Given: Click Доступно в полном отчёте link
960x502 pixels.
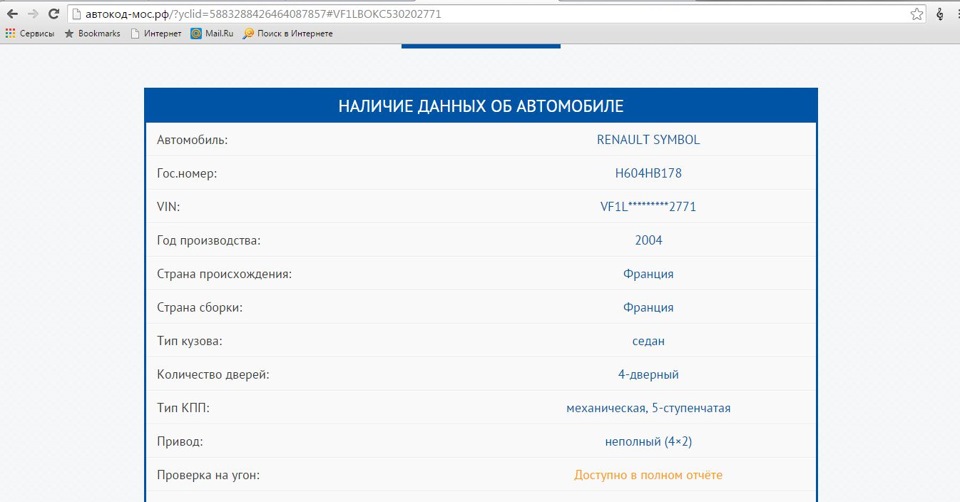Looking at the screenshot, I should click(648, 475).
